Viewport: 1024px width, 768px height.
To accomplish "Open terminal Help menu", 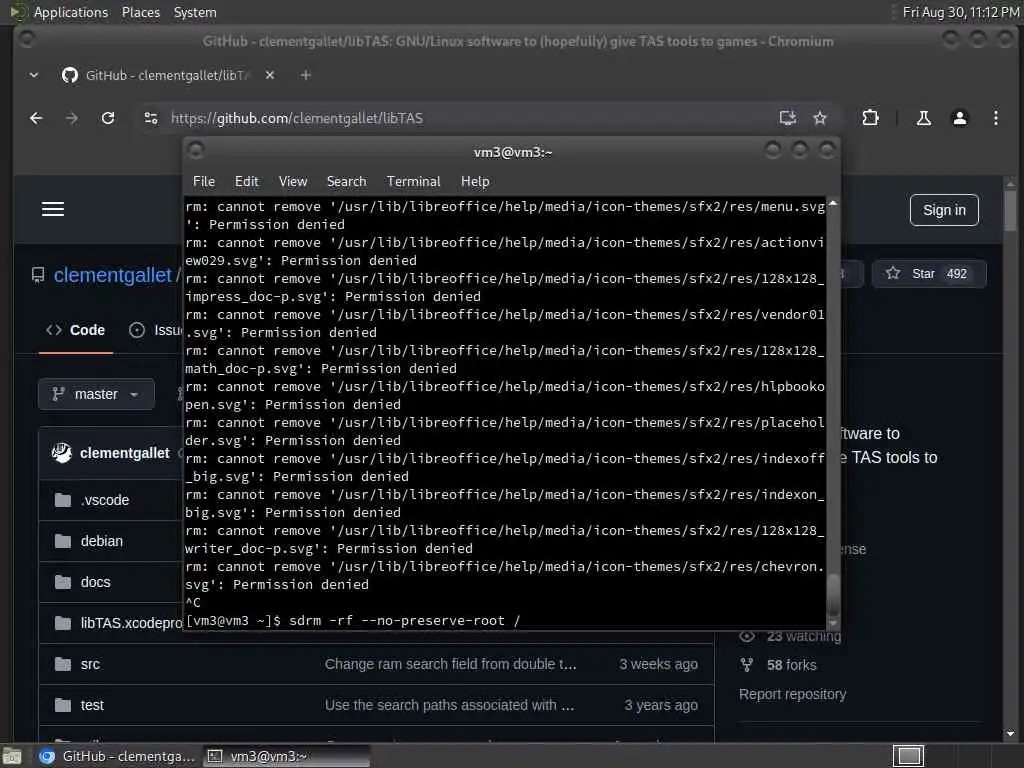I will click(475, 182).
